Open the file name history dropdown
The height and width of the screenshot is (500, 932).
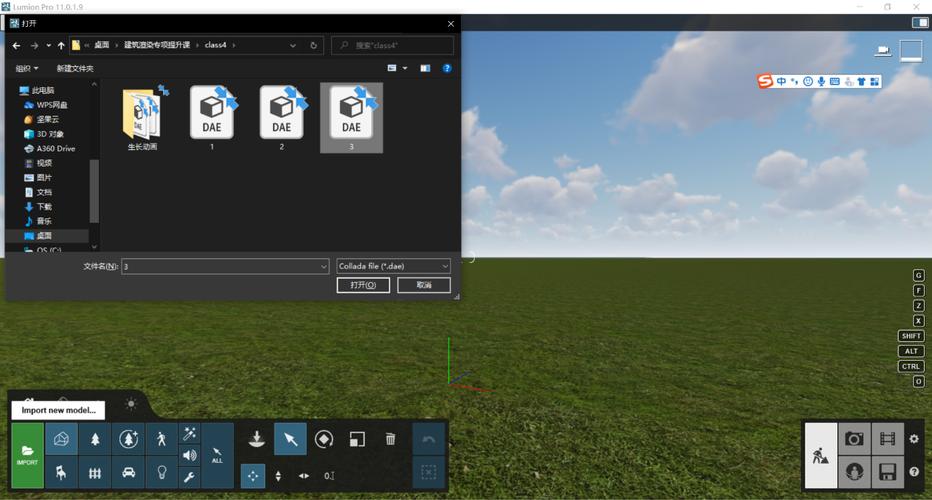click(323, 267)
